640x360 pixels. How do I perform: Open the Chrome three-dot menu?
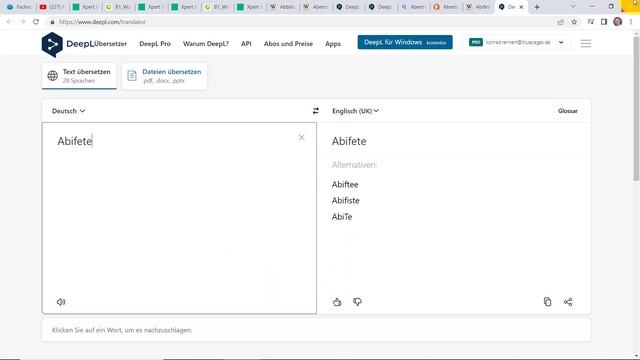click(631, 22)
